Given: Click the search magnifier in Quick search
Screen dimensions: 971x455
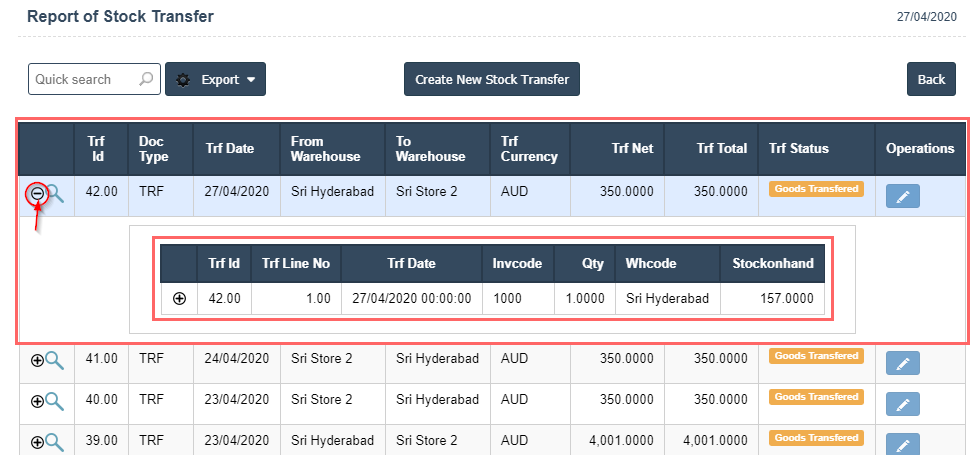Looking at the screenshot, I should [146, 80].
